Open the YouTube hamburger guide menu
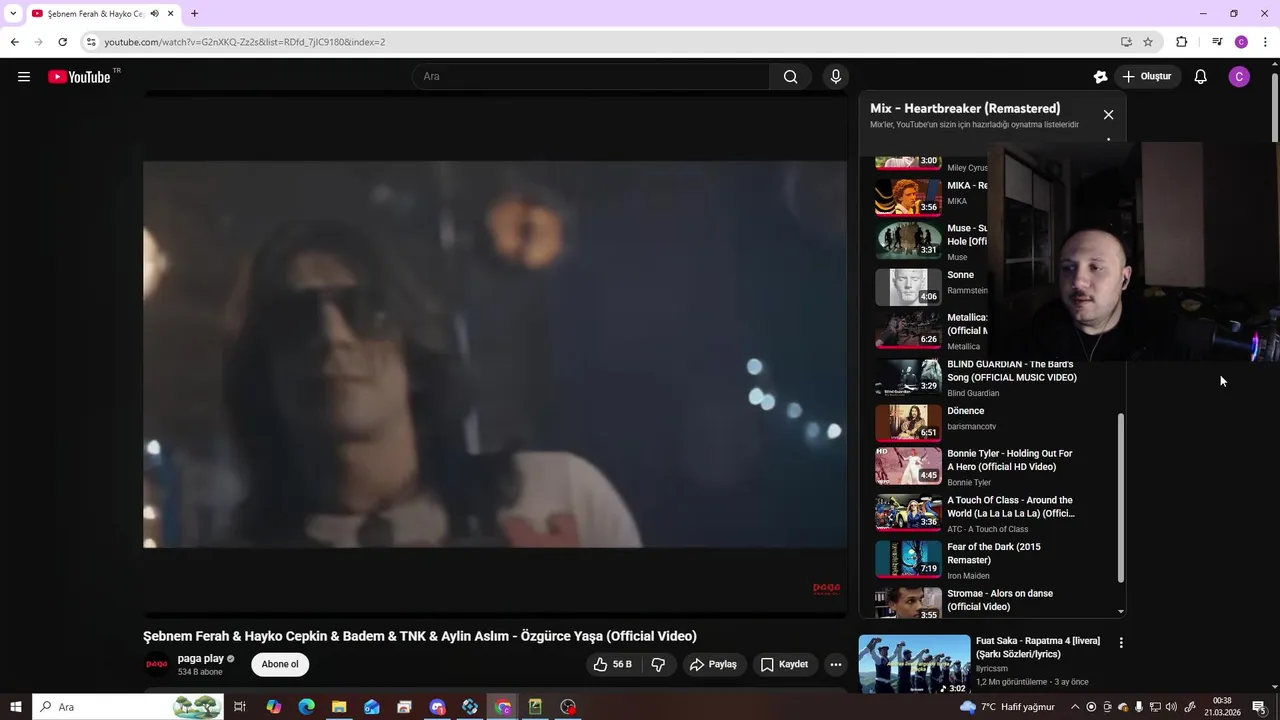This screenshot has height=720, width=1280. pos(24,77)
